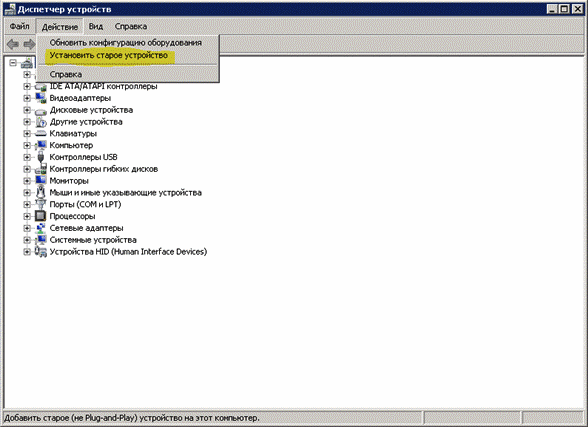Expand the Дисковые устройства node
The height and width of the screenshot is (427, 588).
point(27,110)
